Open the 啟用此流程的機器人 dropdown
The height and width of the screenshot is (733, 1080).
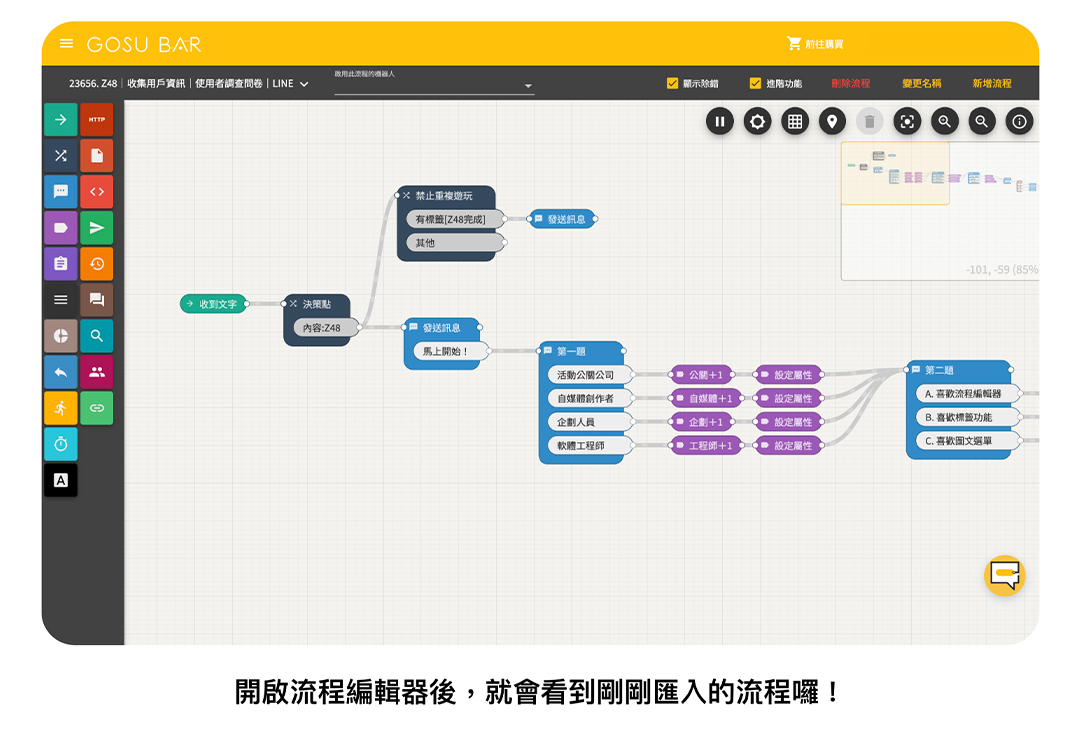[434, 83]
